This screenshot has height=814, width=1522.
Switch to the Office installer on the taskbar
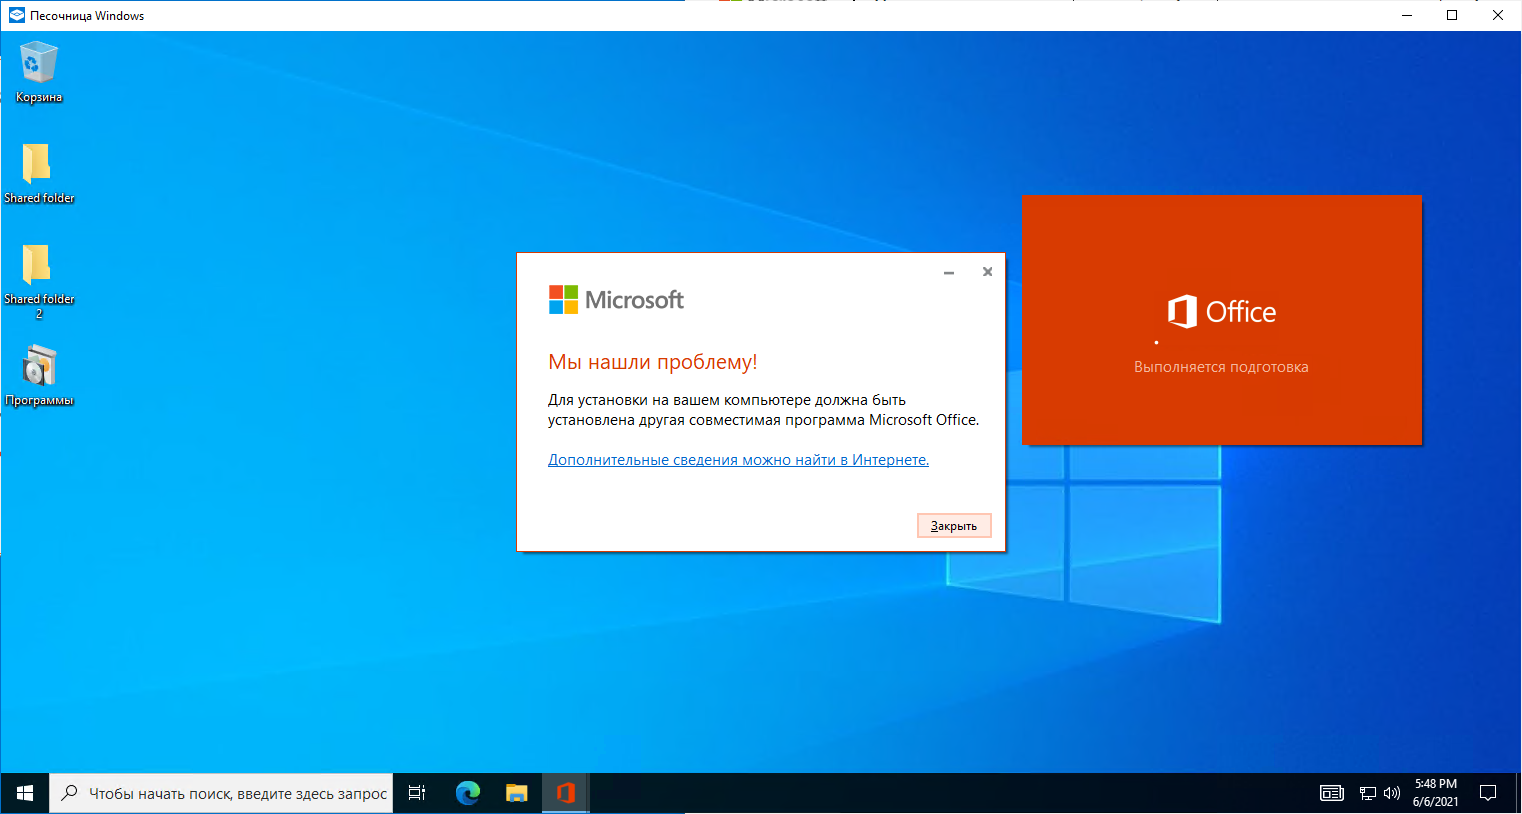tap(565, 793)
